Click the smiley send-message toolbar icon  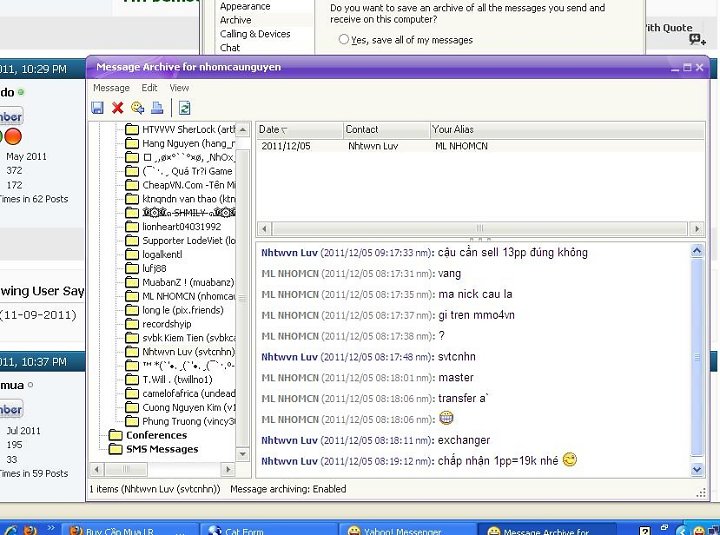pos(137,108)
